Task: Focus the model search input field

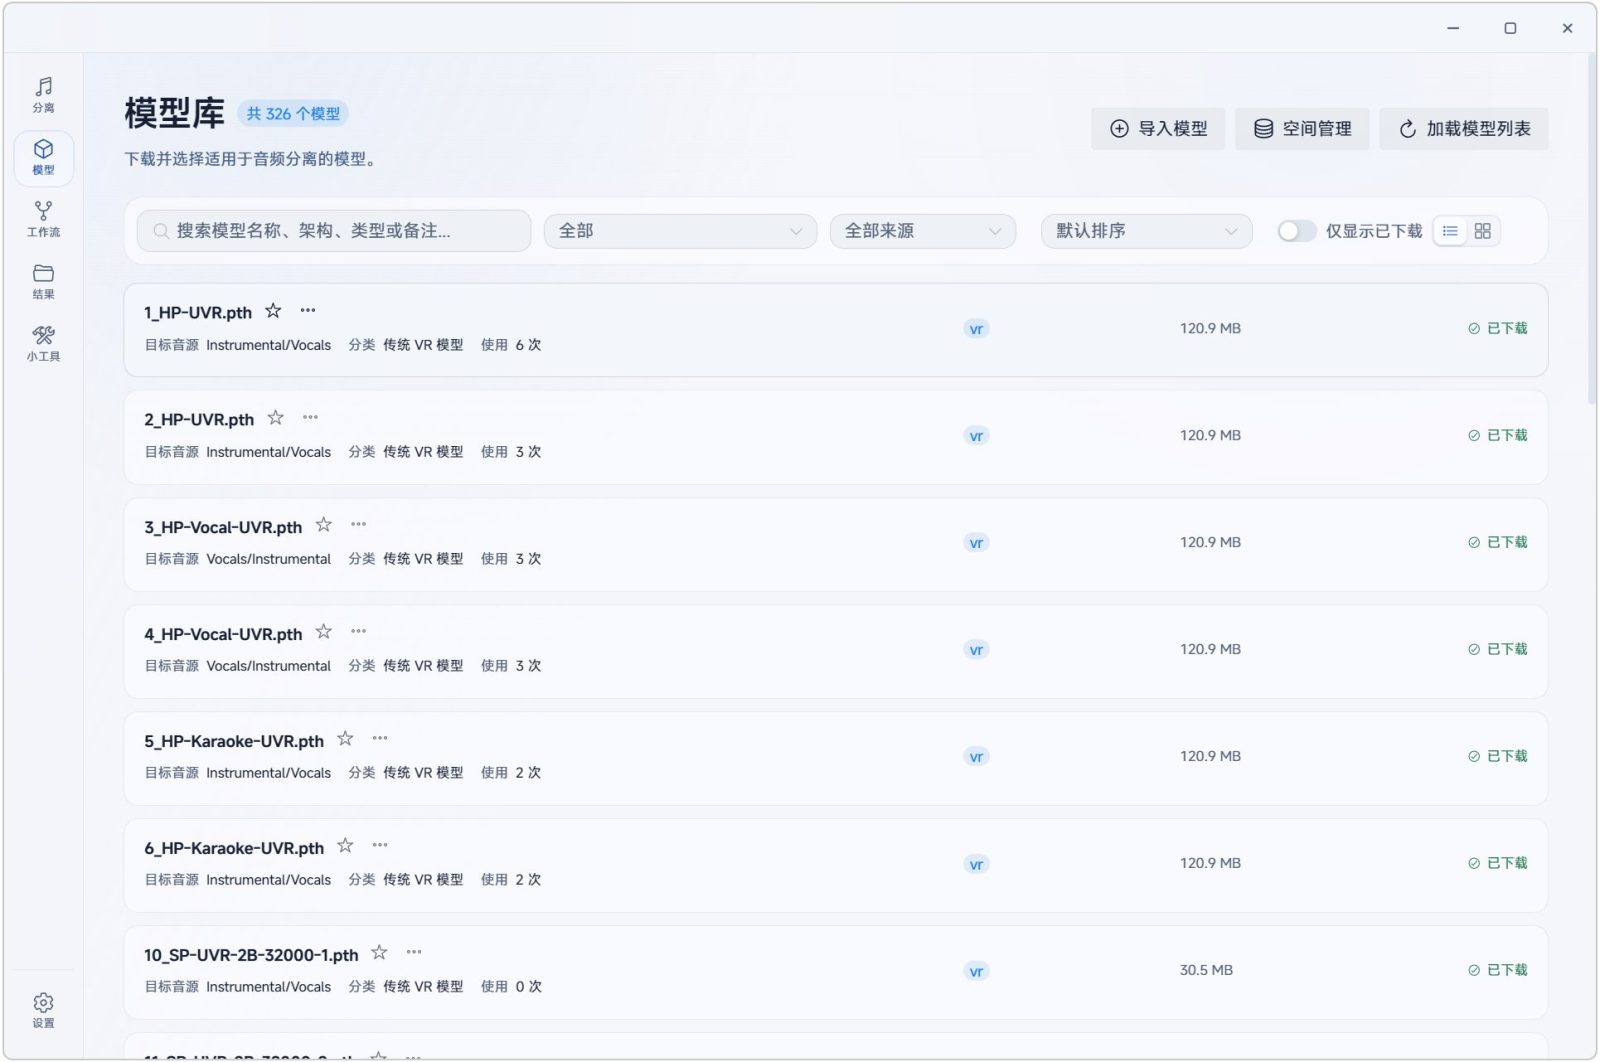Action: pos(334,231)
